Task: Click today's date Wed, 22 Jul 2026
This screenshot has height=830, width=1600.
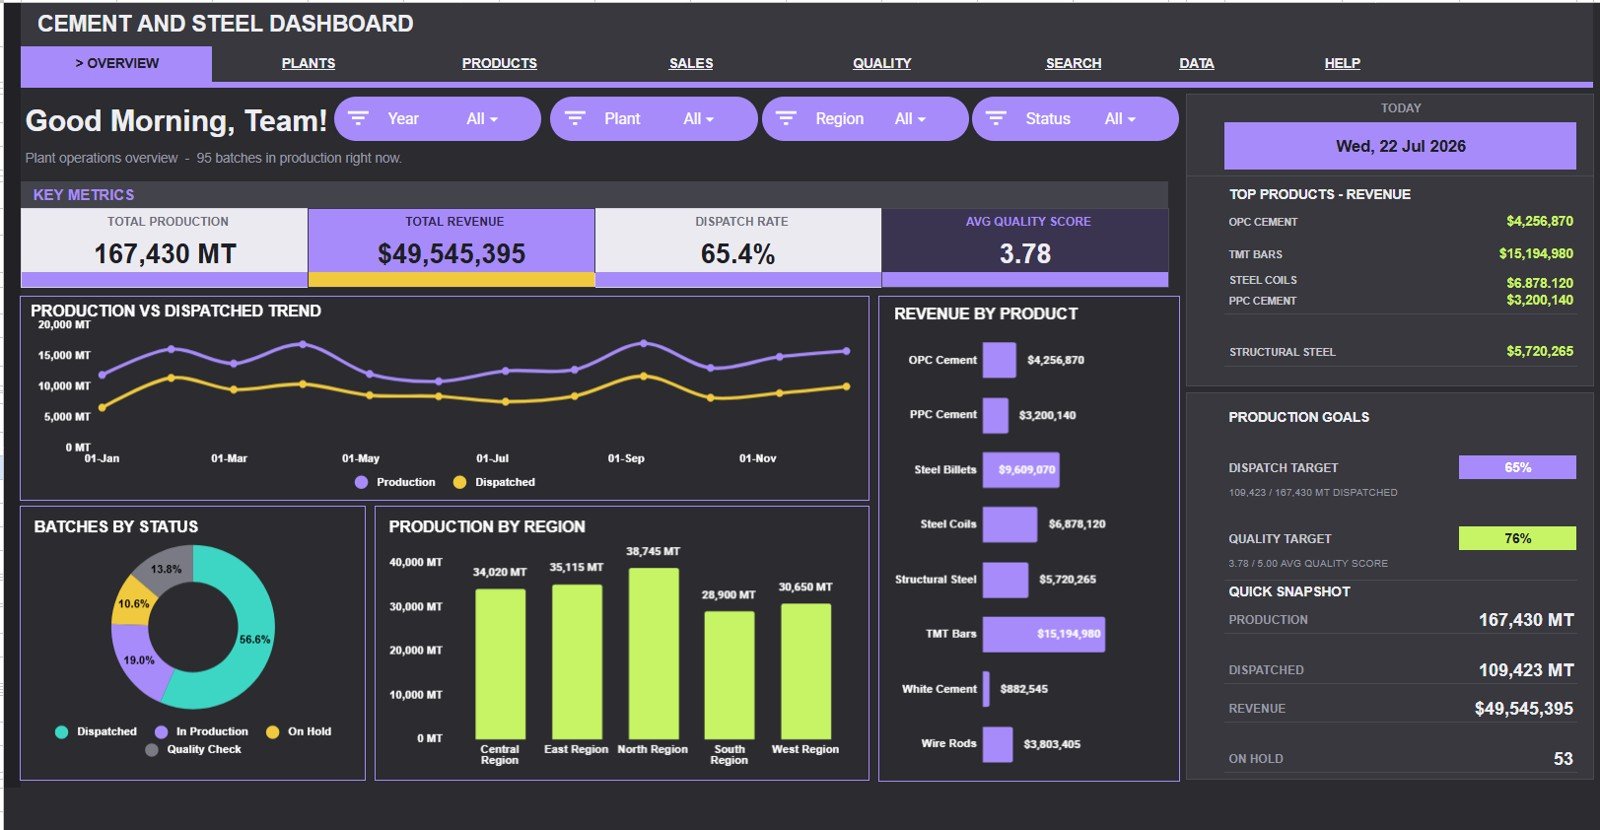Action: pyautogui.click(x=1400, y=146)
